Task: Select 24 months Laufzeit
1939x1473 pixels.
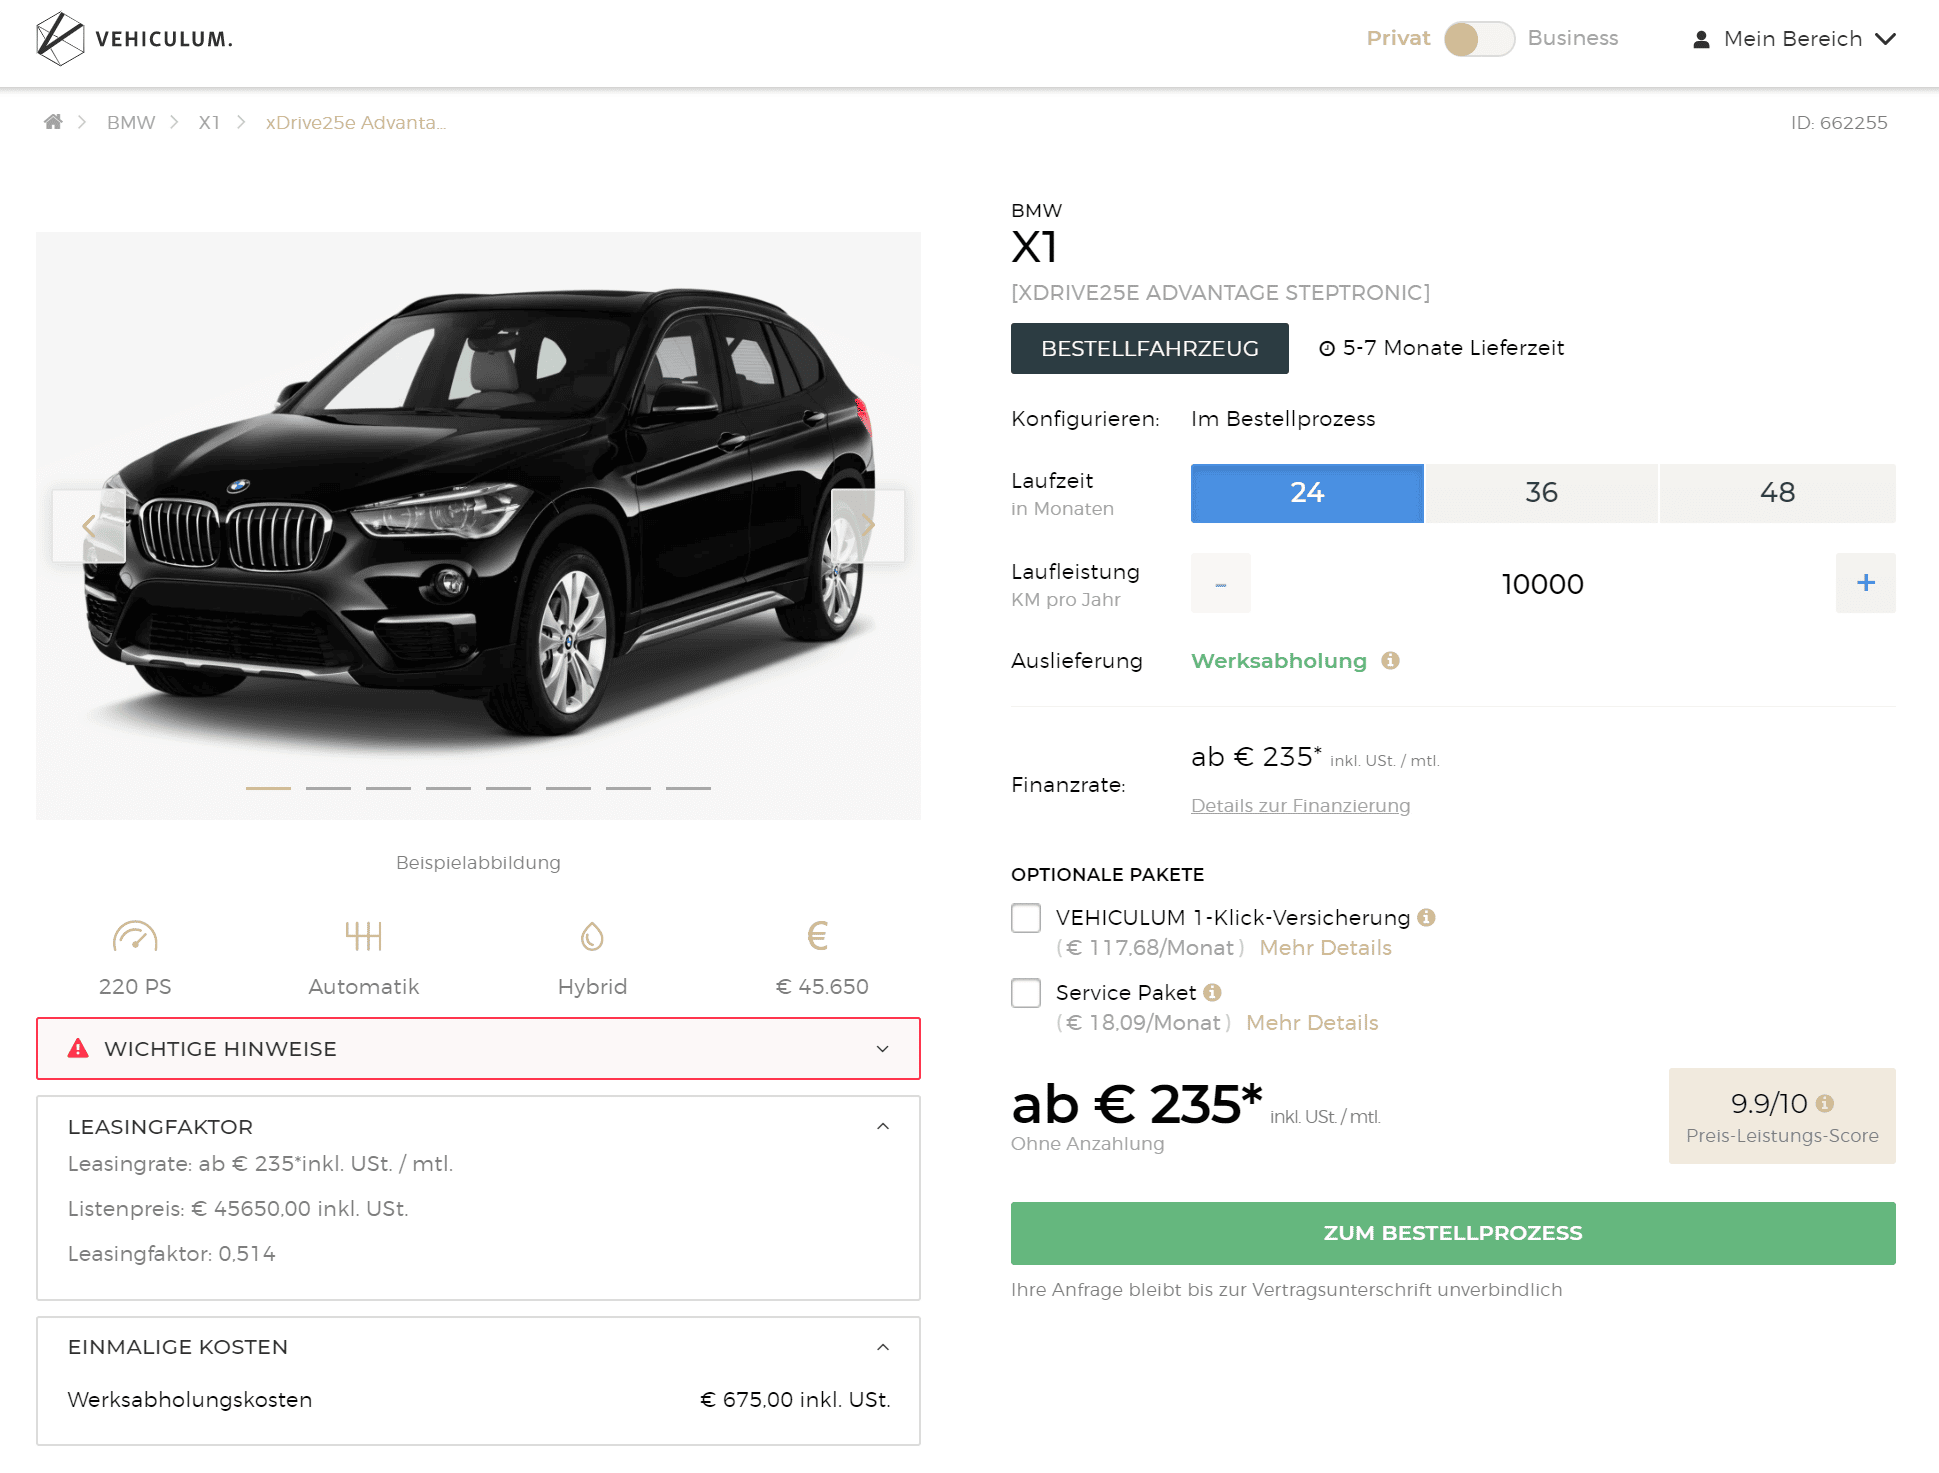Action: tap(1307, 493)
